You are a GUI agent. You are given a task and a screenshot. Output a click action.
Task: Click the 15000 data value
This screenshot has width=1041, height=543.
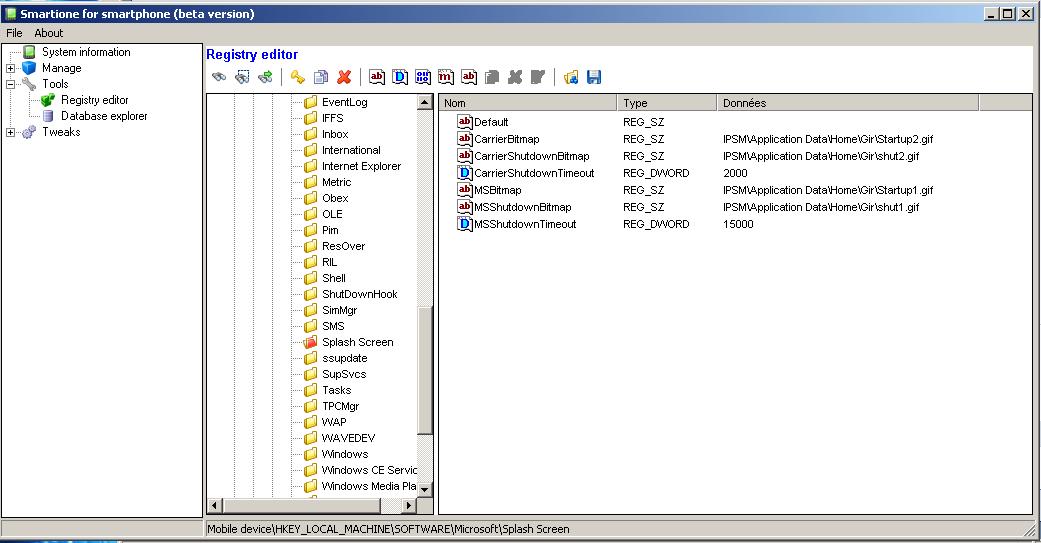click(x=738, y=224)
